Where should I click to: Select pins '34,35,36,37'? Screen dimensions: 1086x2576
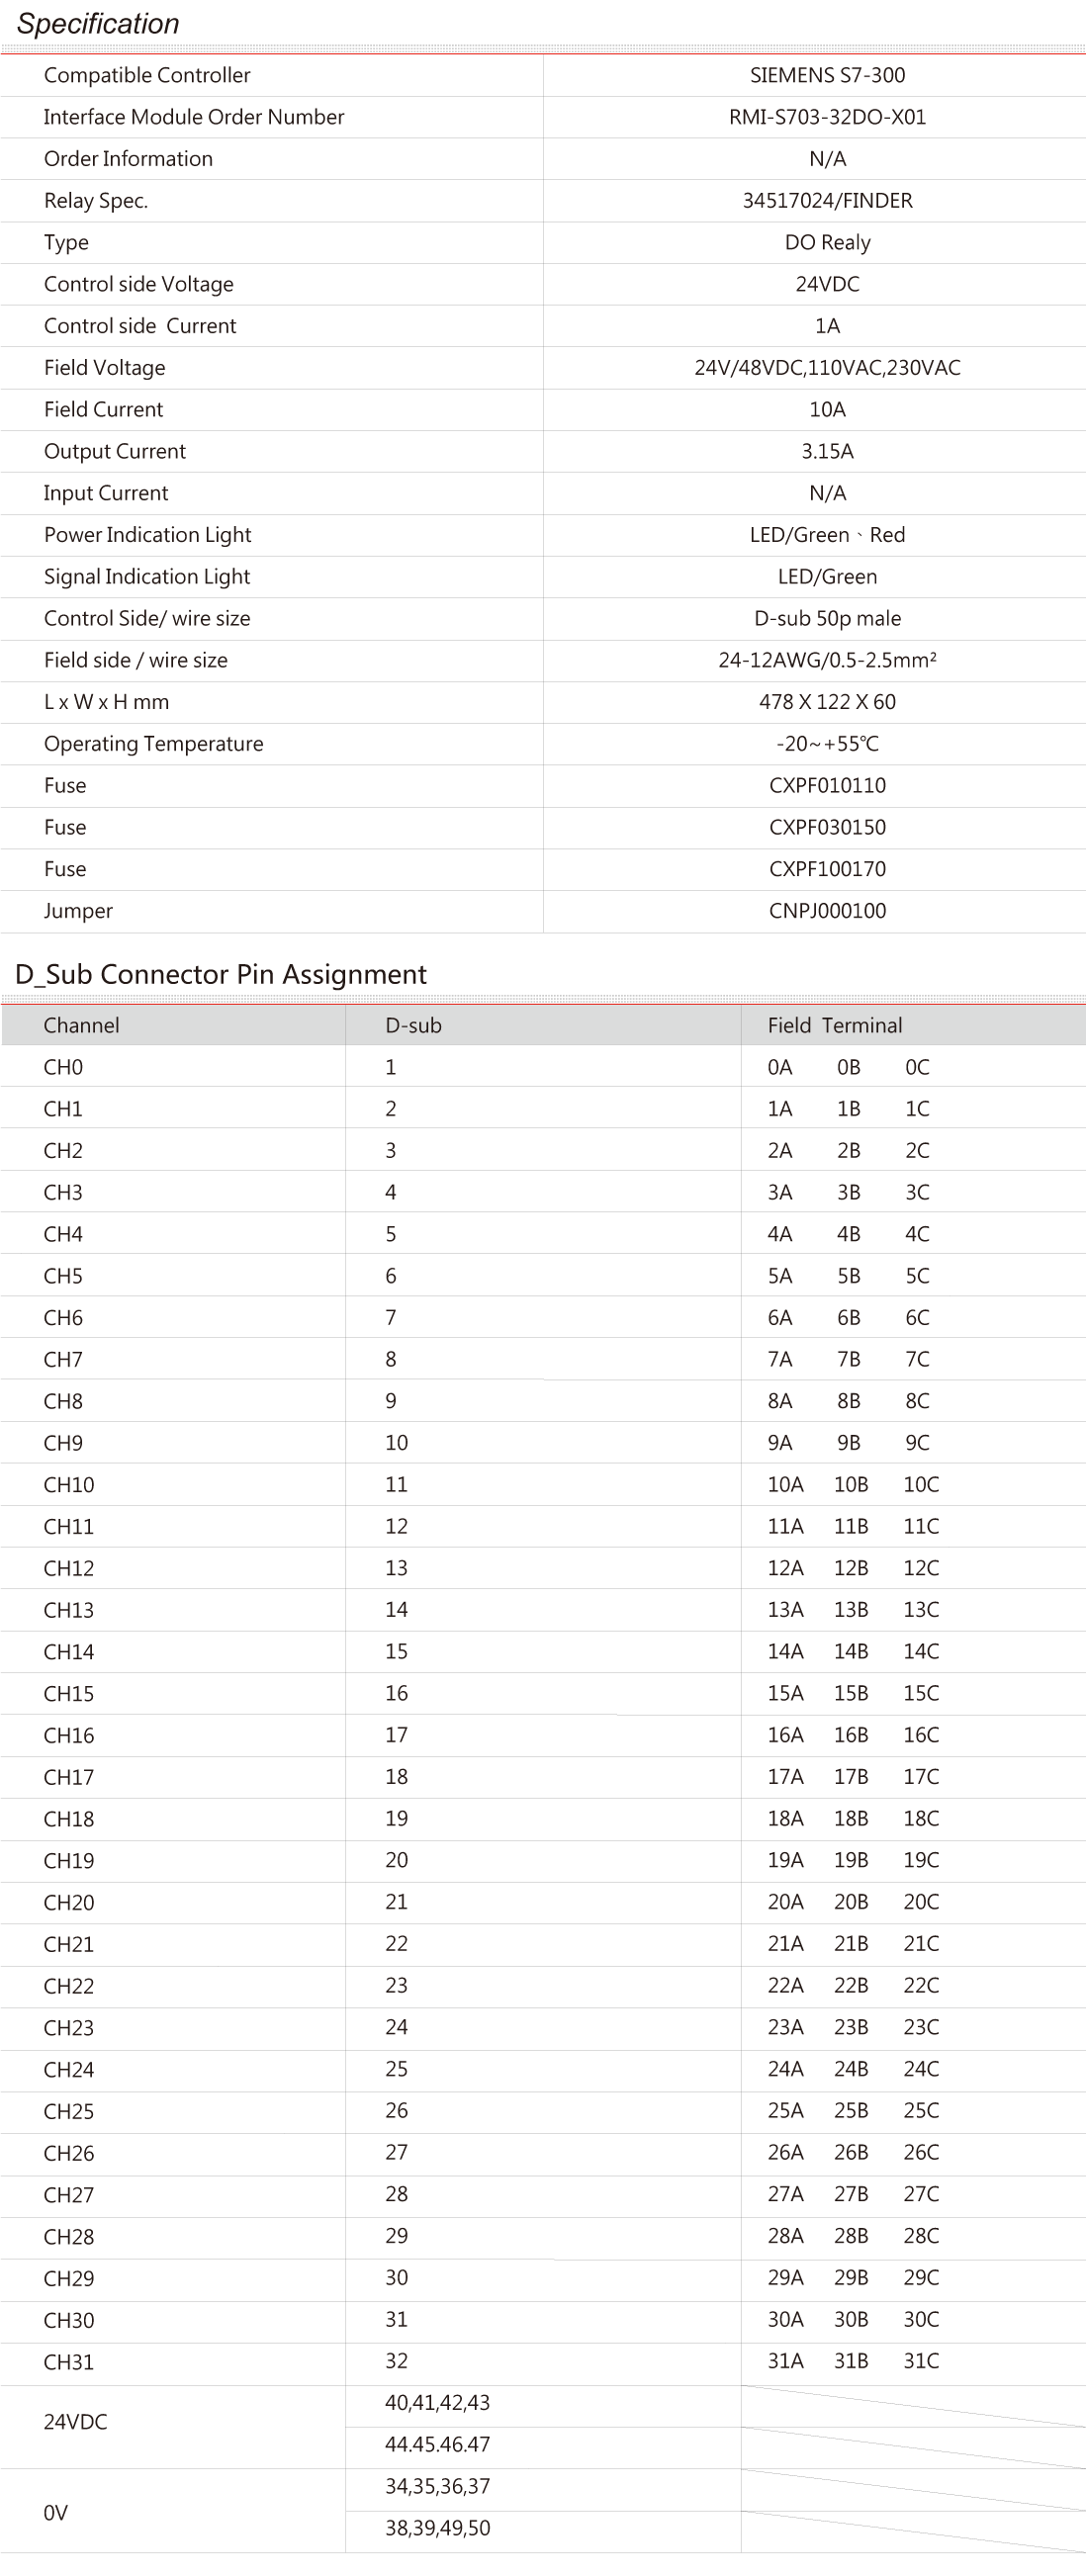click(x=437, y=2486)
